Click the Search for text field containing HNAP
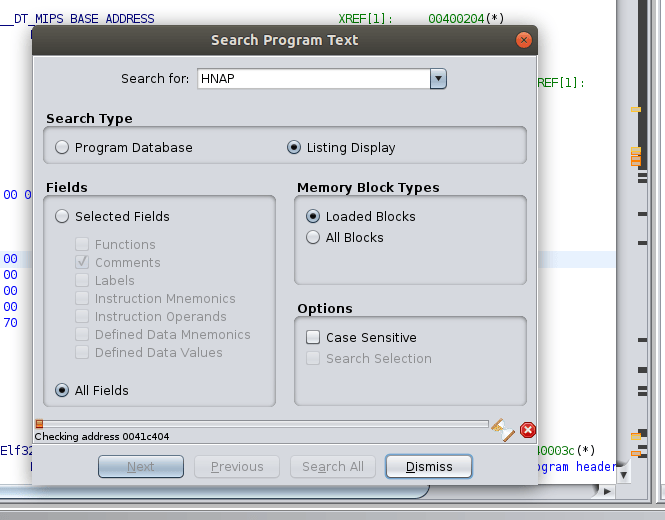 (312, 79)
